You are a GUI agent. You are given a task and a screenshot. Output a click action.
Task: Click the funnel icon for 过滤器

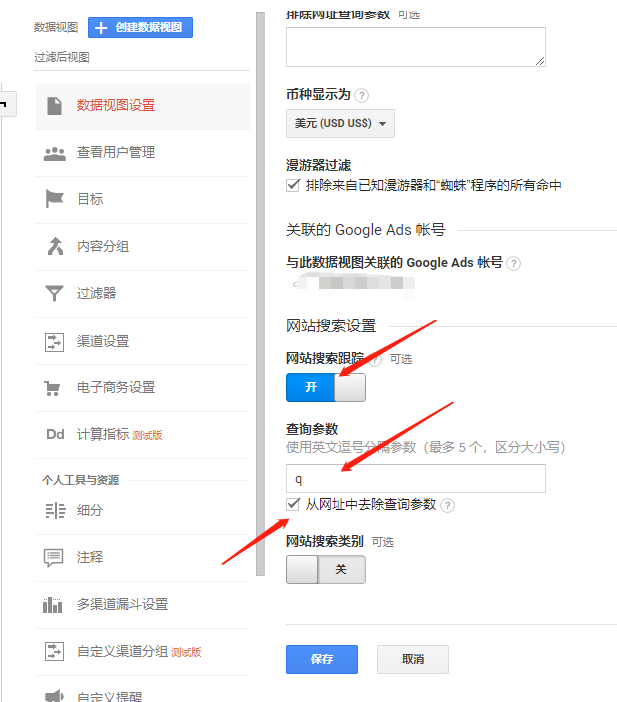pyautogui.click(x=54, y=293)
